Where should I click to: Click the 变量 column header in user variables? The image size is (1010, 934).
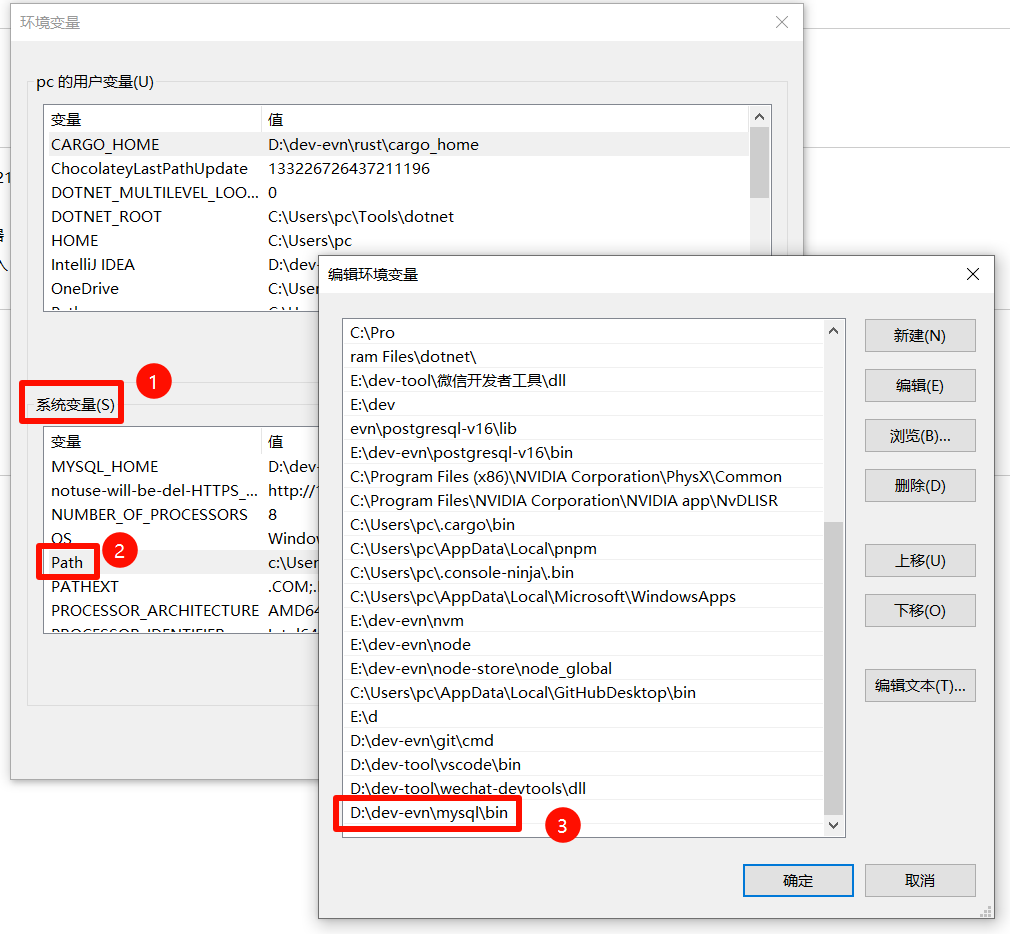coord(67,120)
